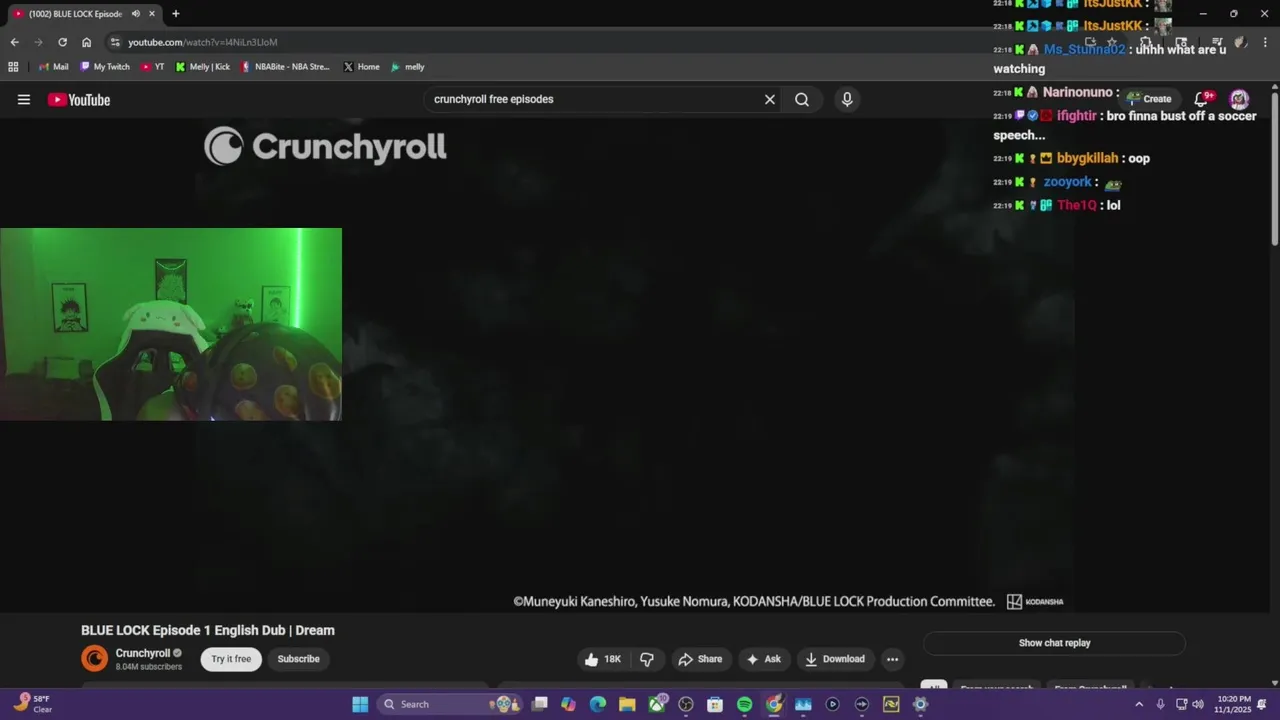Open the Windows Start menu
1280x720 pixels.
360,704
